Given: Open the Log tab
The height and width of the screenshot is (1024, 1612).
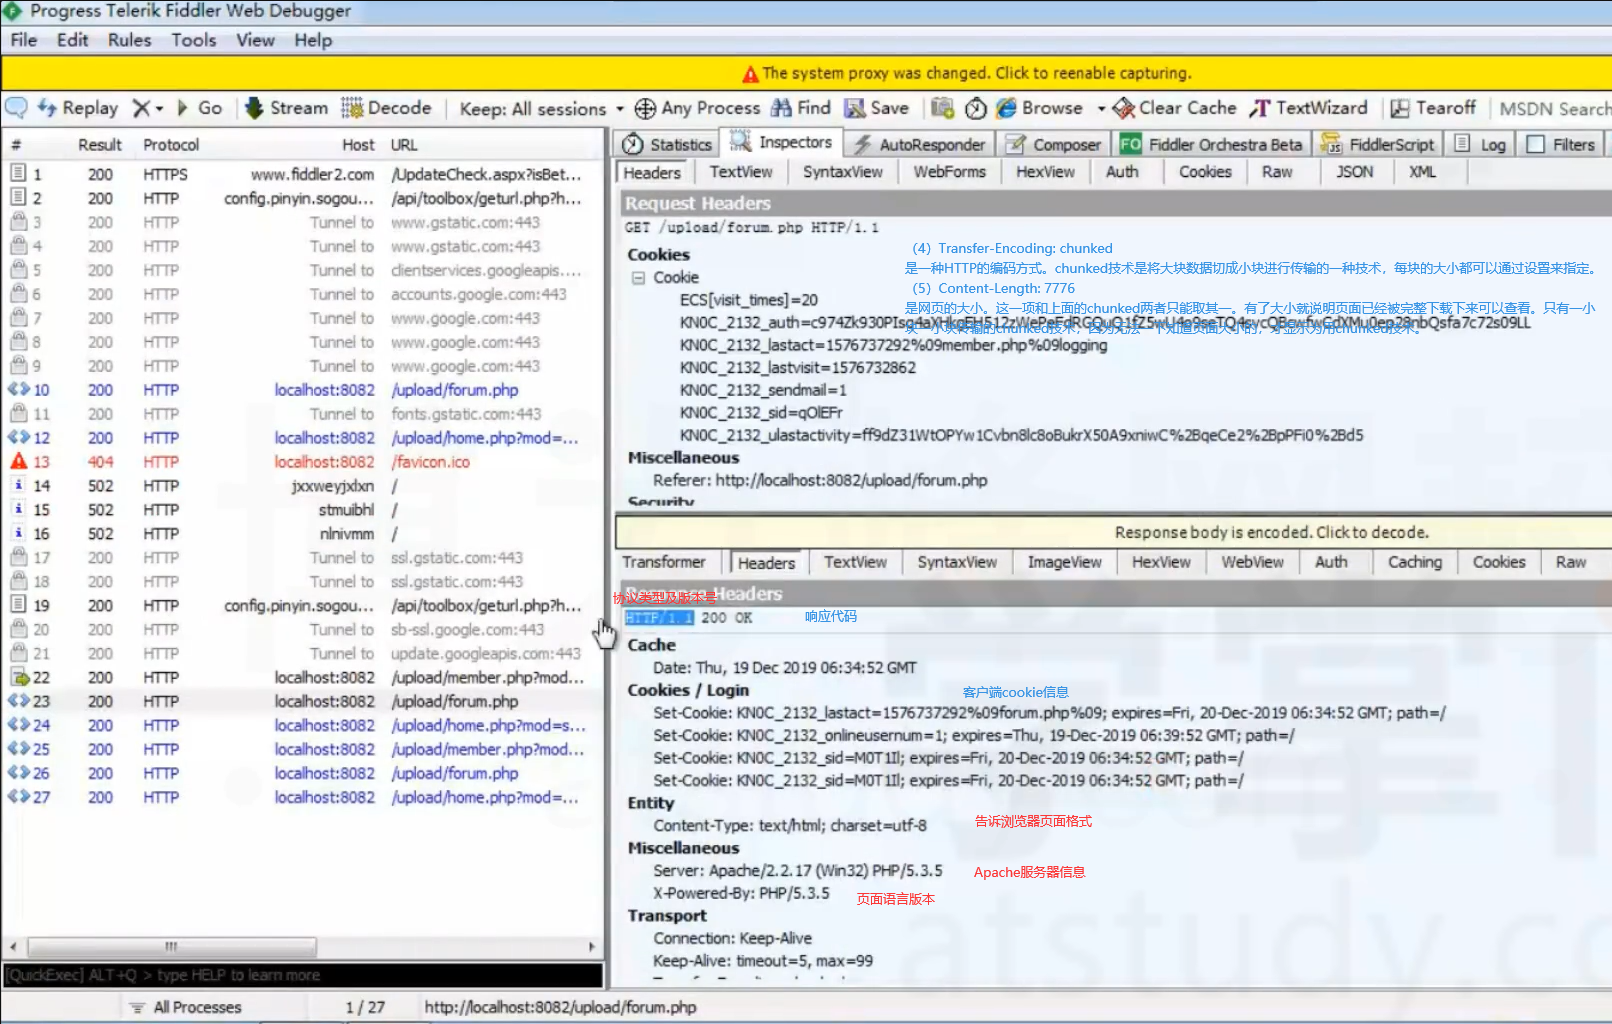Looking at the screenshot, I should pos(1480,144).
